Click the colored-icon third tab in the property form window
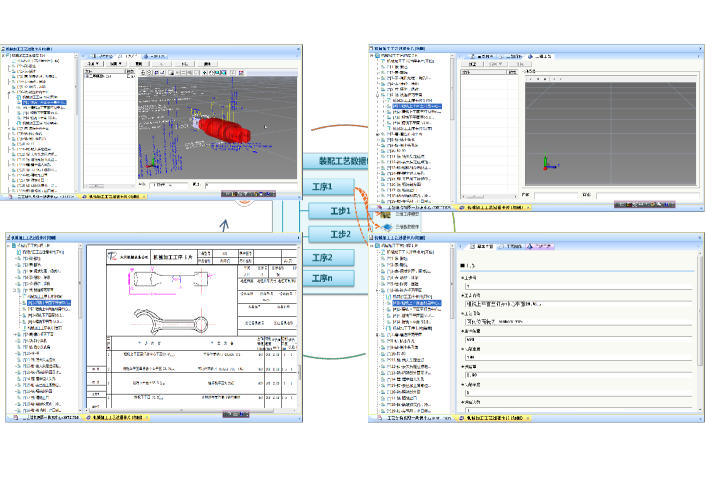Screen dimensions: 705x484 (x=540, y=246)
